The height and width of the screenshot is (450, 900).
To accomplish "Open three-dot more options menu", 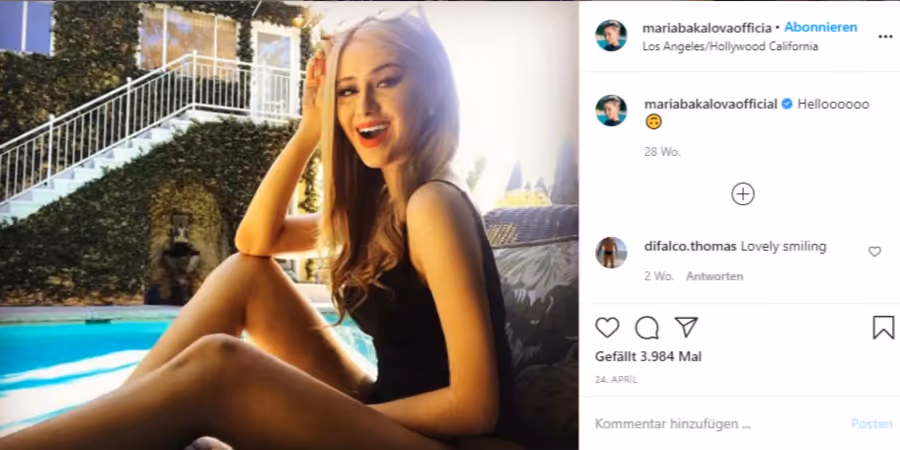I will pos(885,37).
